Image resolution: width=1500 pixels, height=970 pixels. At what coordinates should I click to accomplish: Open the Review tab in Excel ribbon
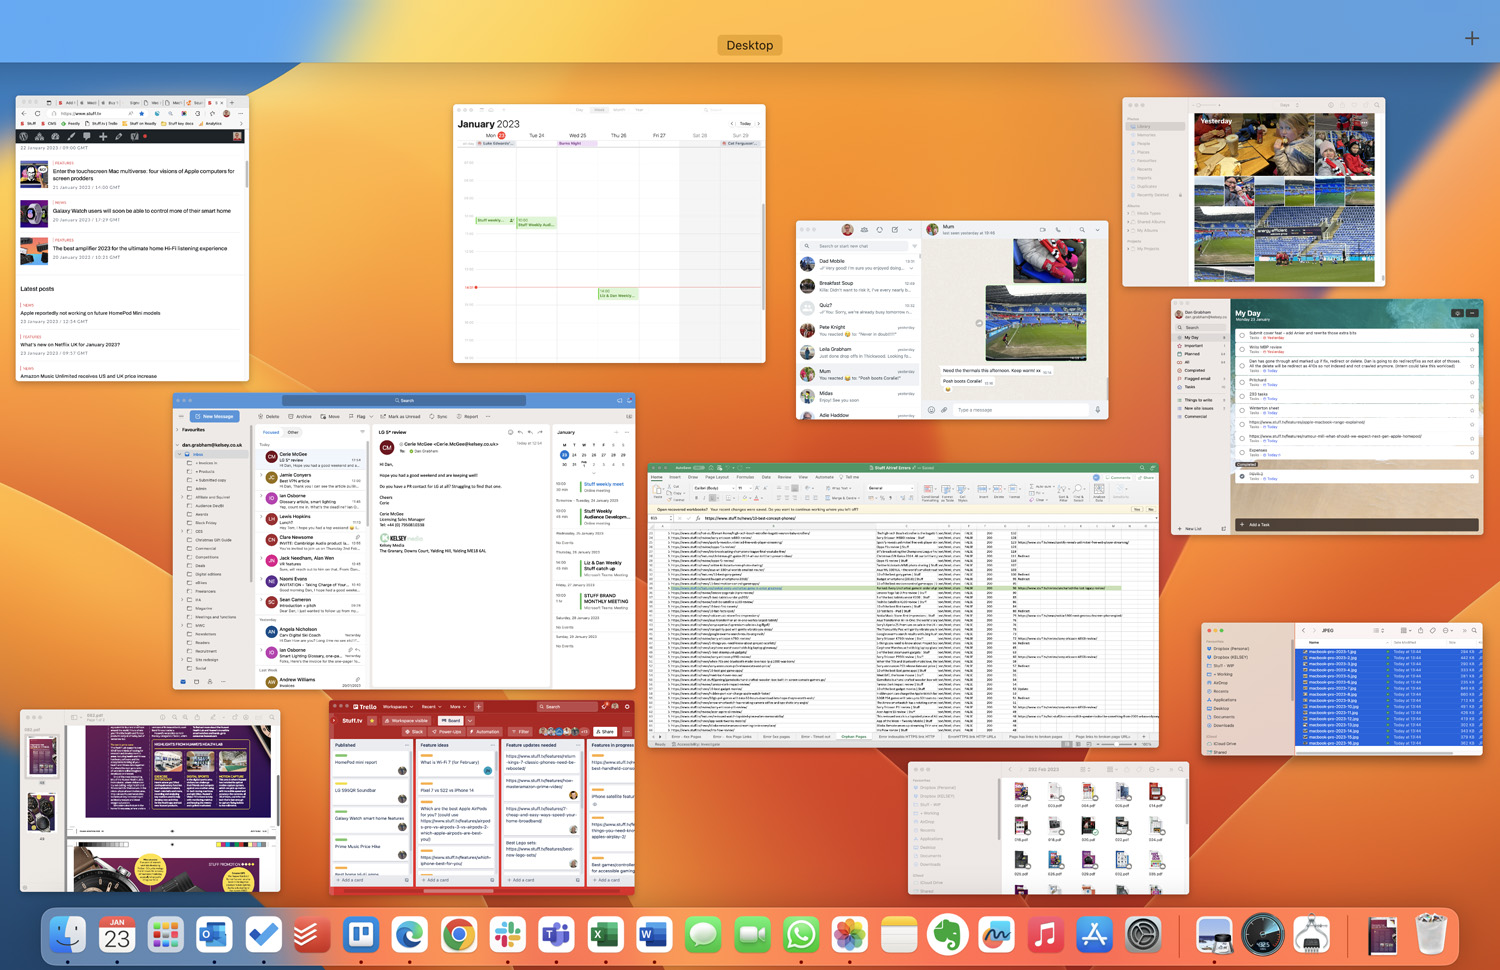(x=785, y=477)
